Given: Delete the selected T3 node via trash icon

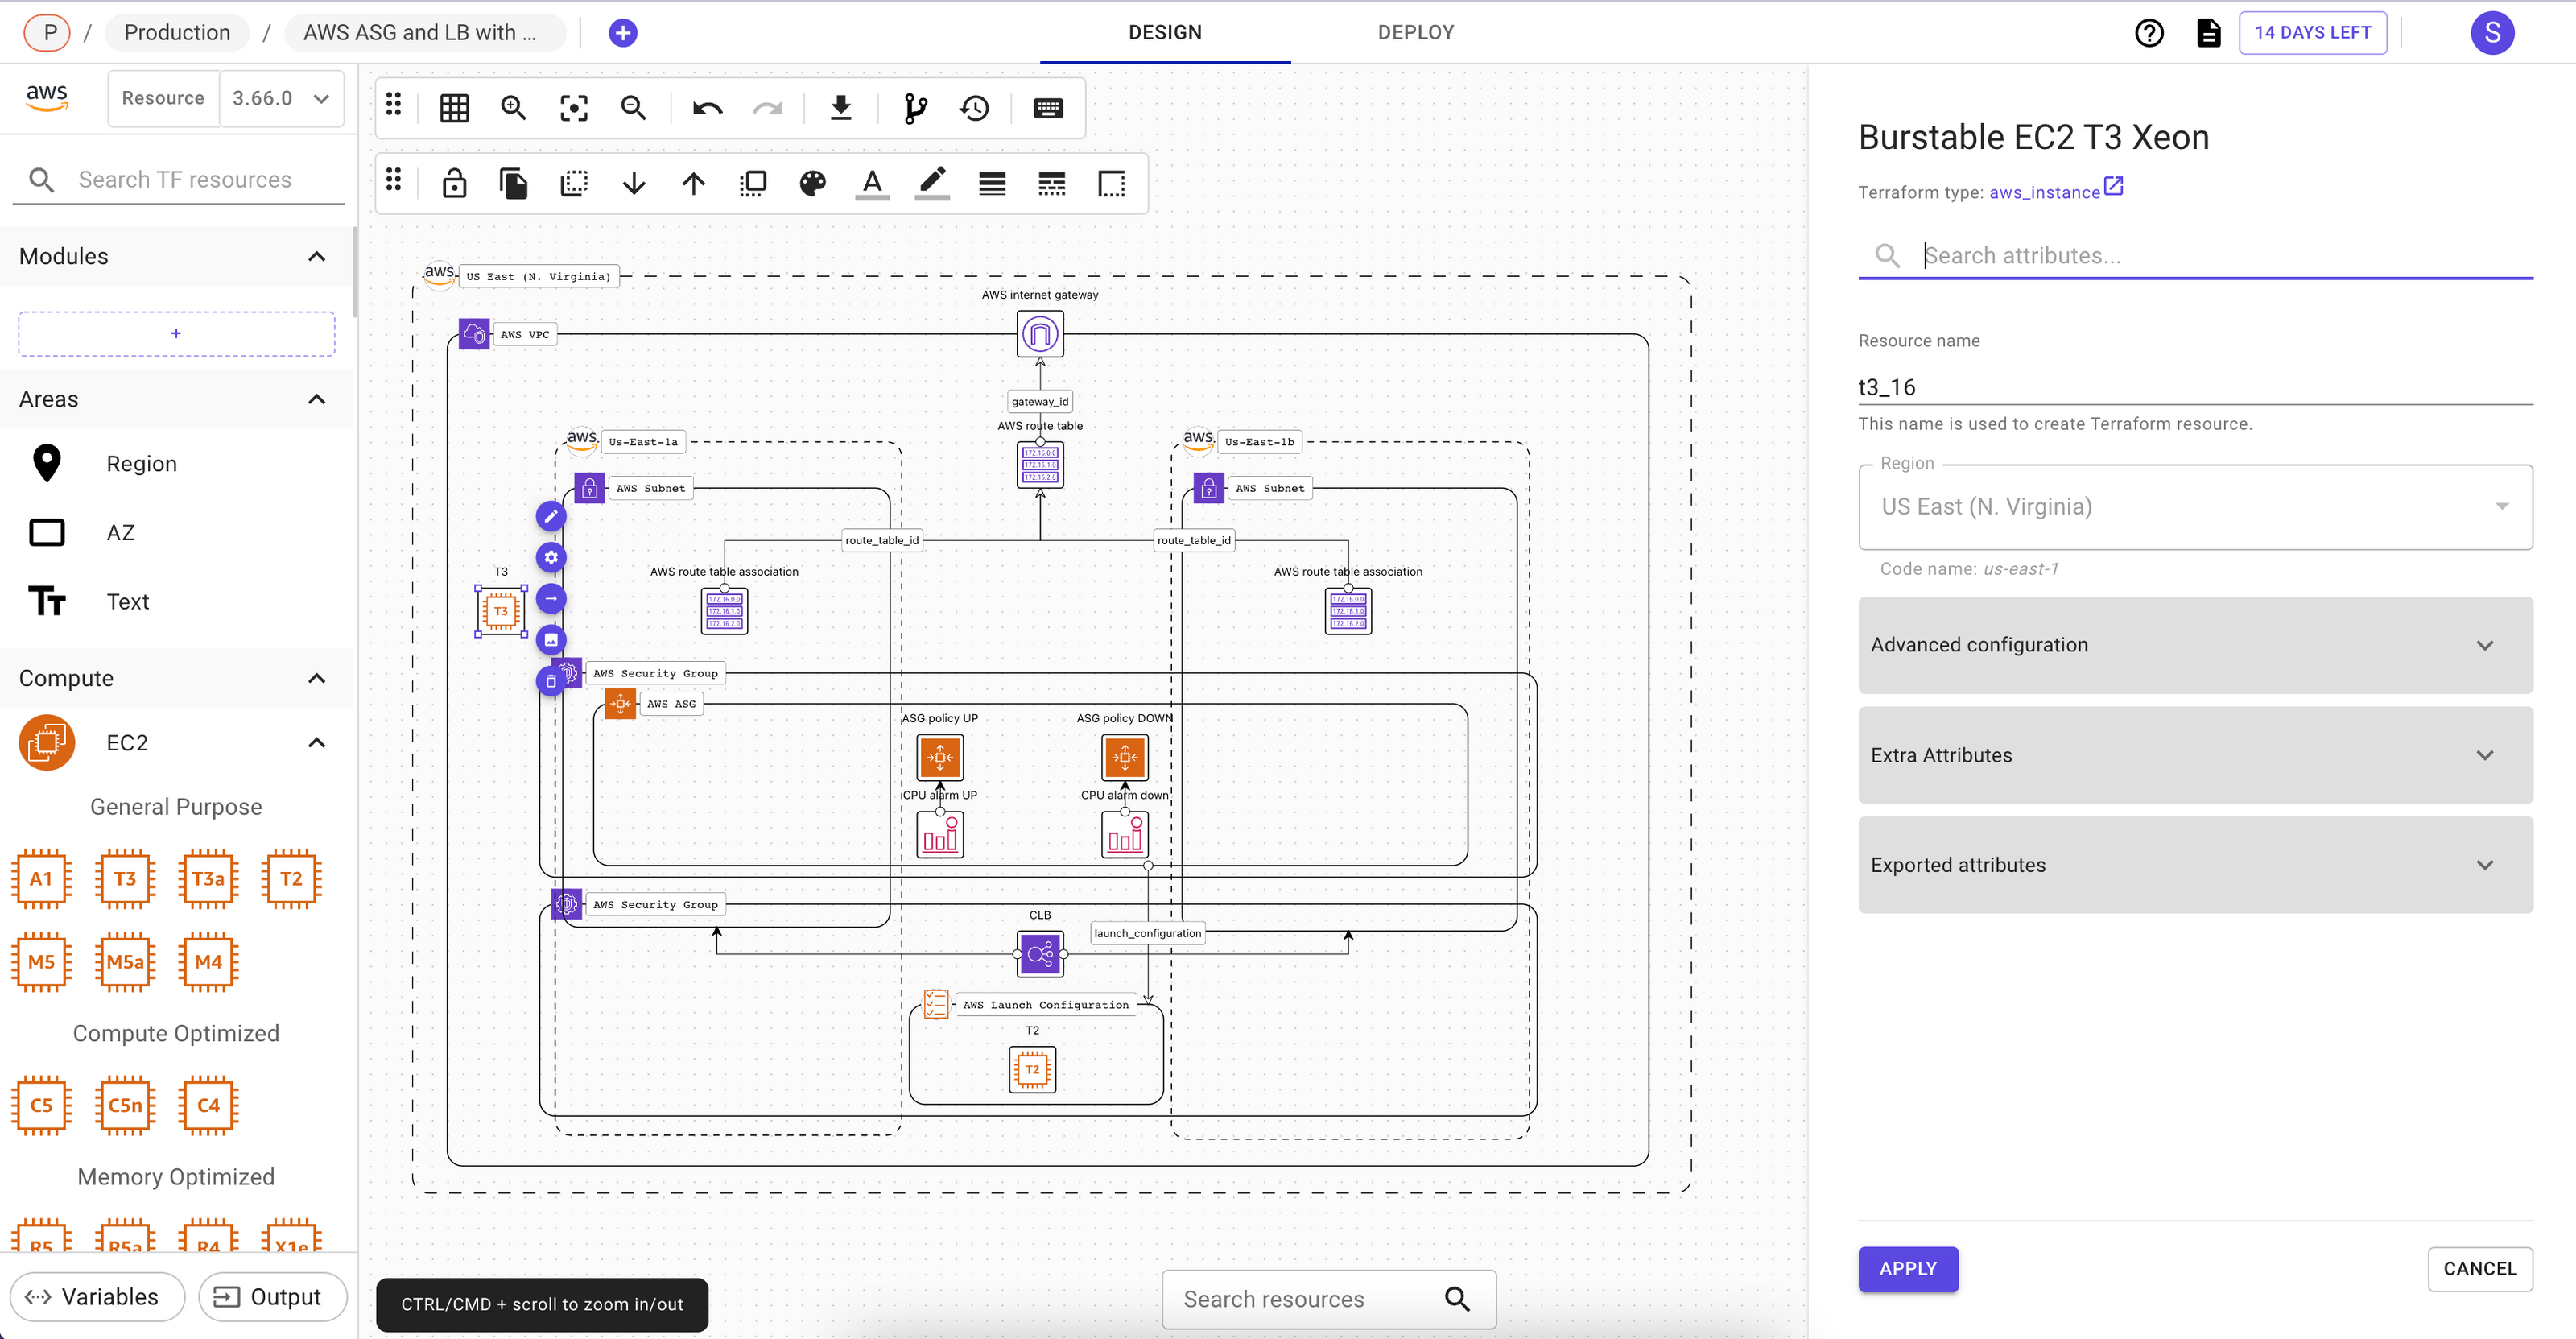Looking at the screenshot, I should coord(551,680).
